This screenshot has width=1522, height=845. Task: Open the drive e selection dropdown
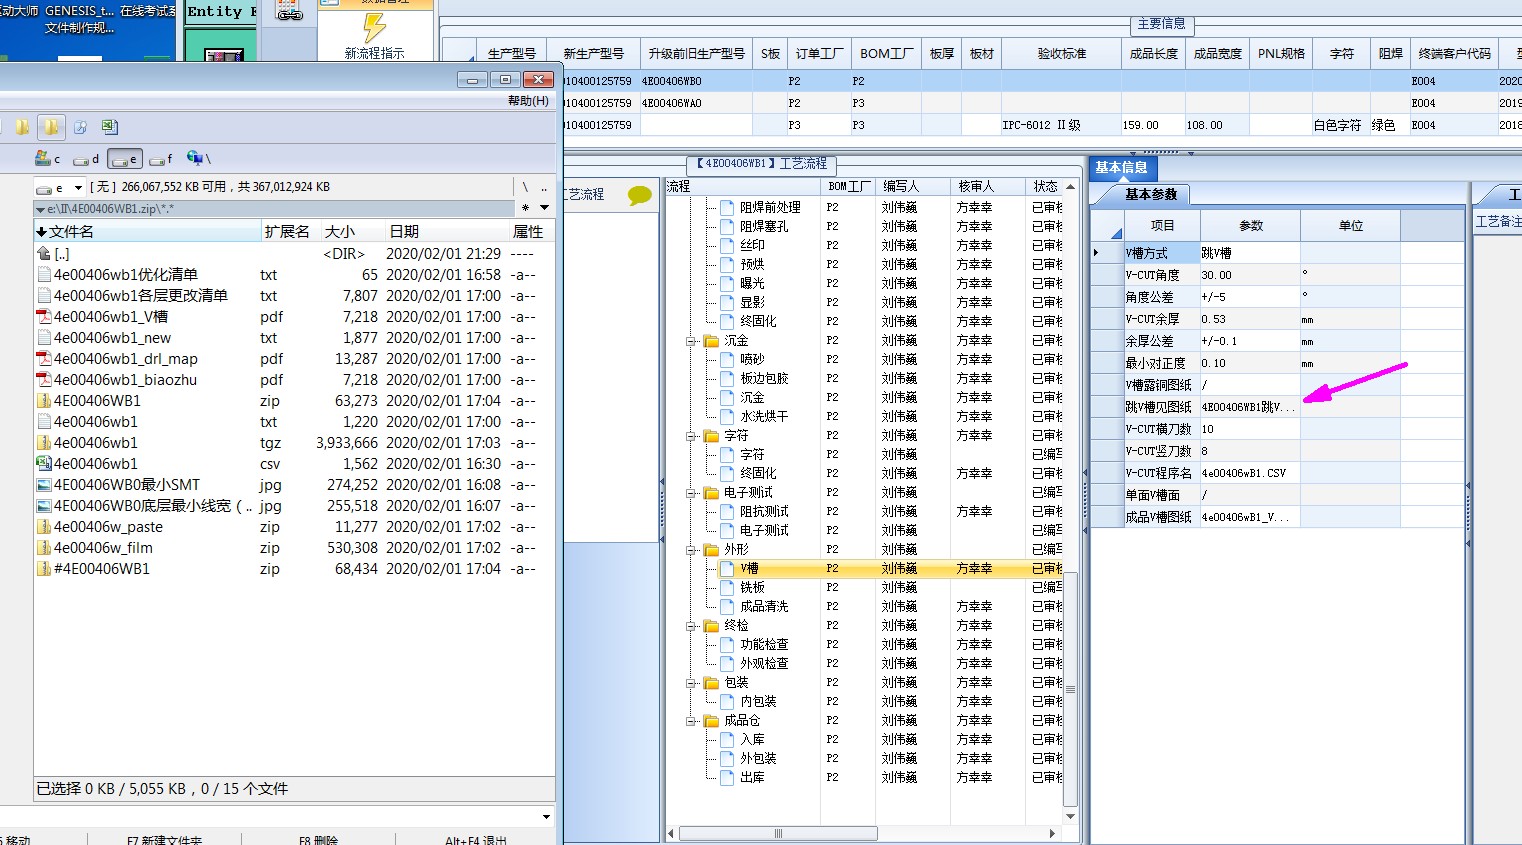click(x=78, y=188)
